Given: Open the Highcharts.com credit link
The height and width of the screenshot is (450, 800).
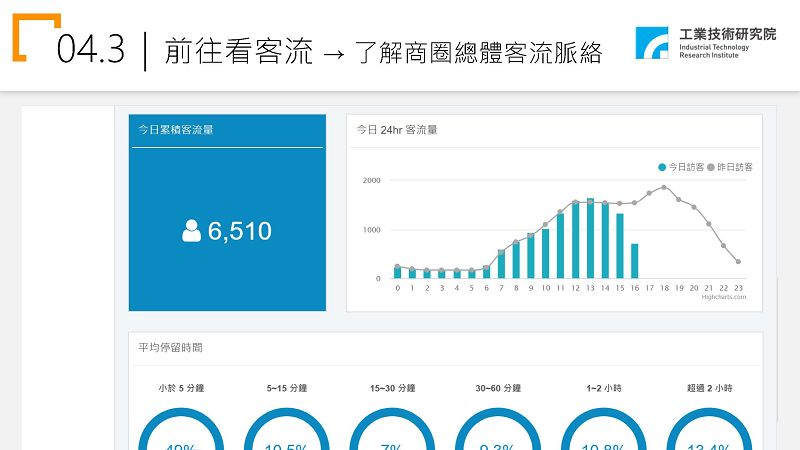Looking at the screenshot, I should [723, 297].
